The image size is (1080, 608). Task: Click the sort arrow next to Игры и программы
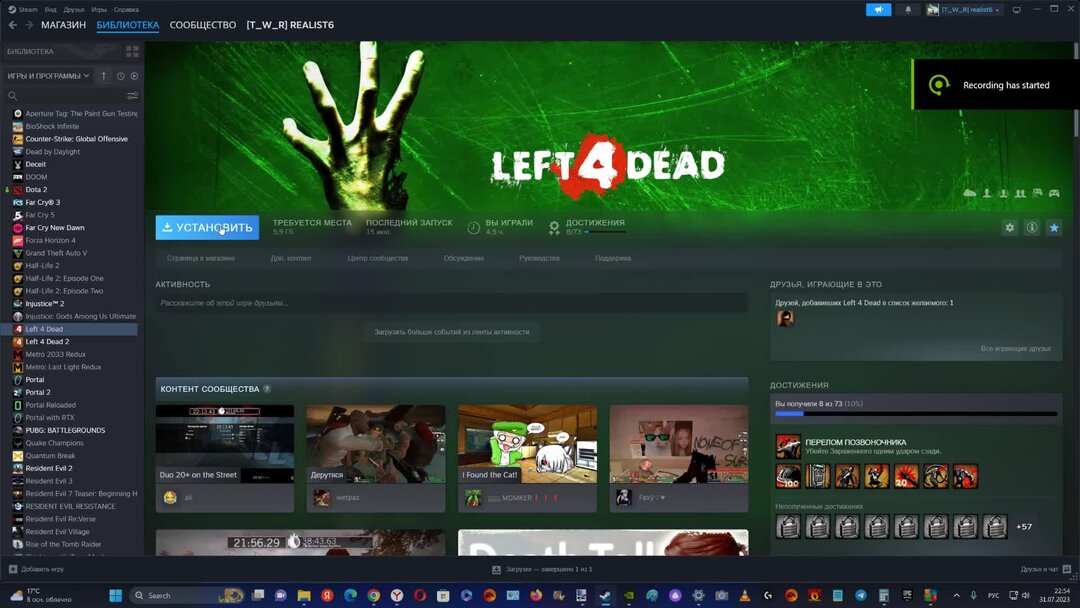(103, 76)
